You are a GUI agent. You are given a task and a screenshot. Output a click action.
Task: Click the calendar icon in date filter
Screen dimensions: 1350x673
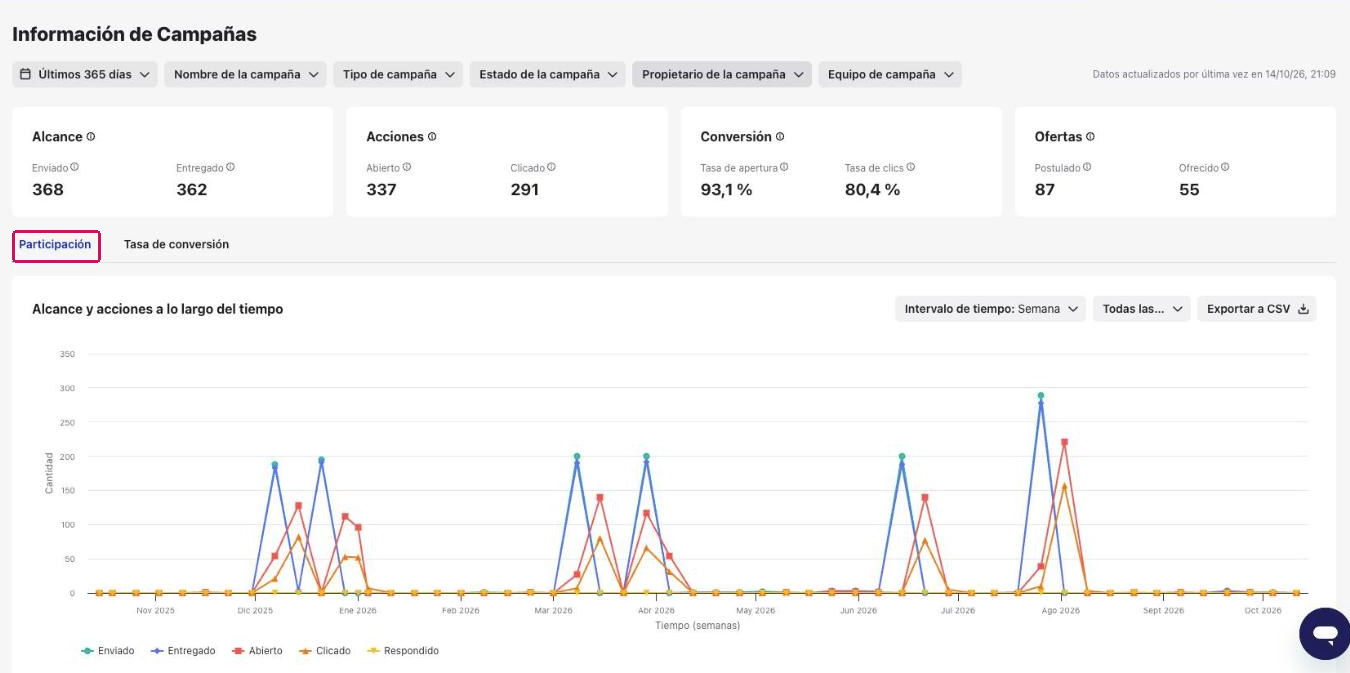(x=26, y=74)
